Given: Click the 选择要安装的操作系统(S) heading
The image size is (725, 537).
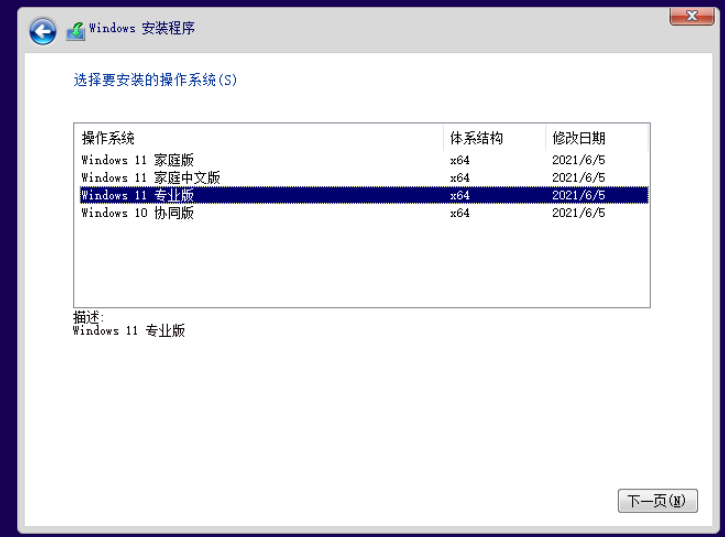Looking at the screenshot, I should (156, 80).
